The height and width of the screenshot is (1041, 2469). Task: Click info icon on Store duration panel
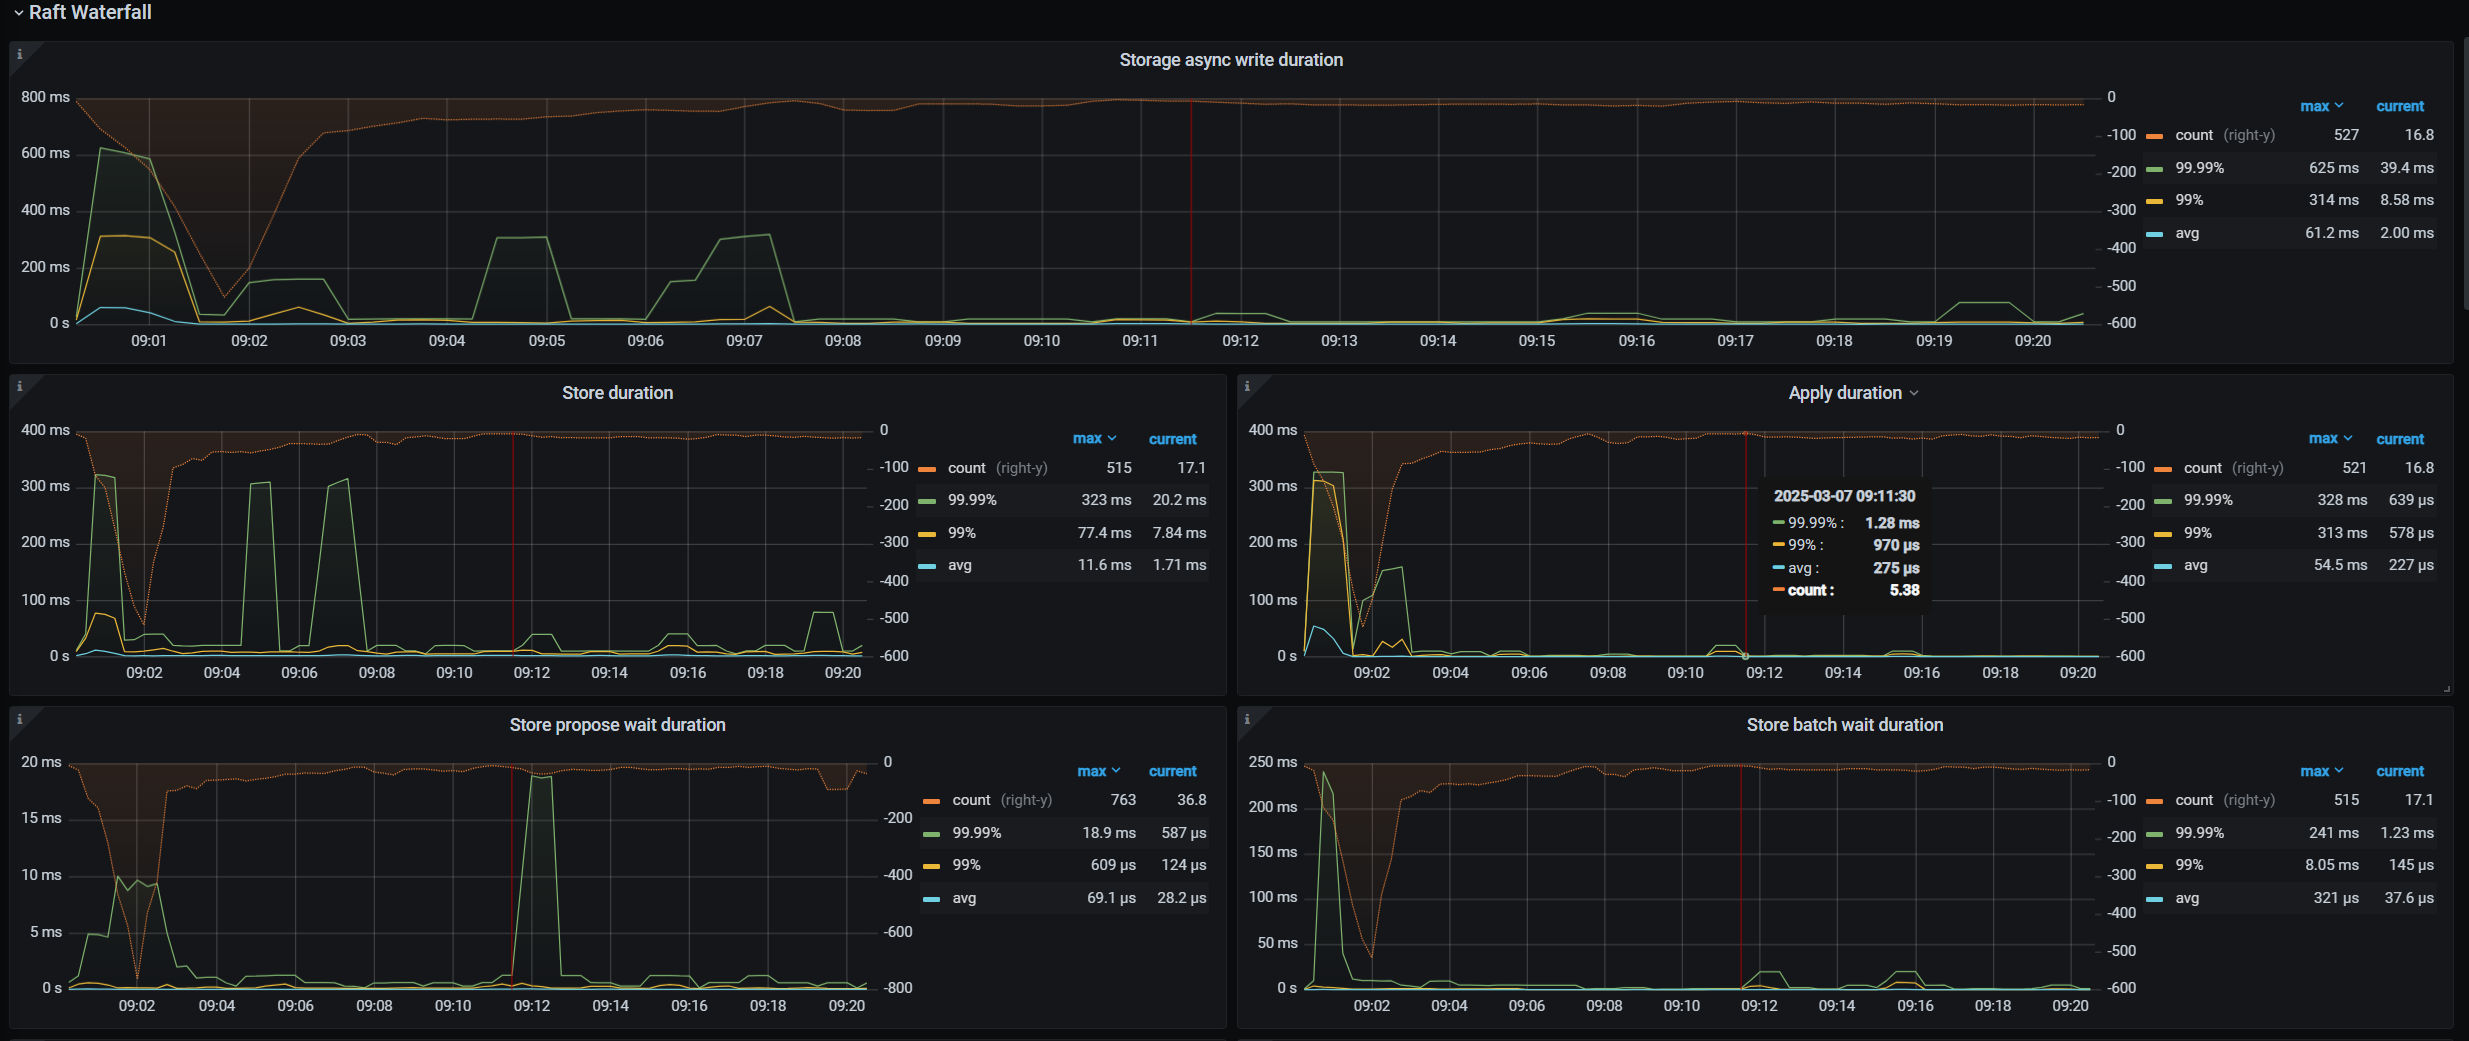(19, 387)
